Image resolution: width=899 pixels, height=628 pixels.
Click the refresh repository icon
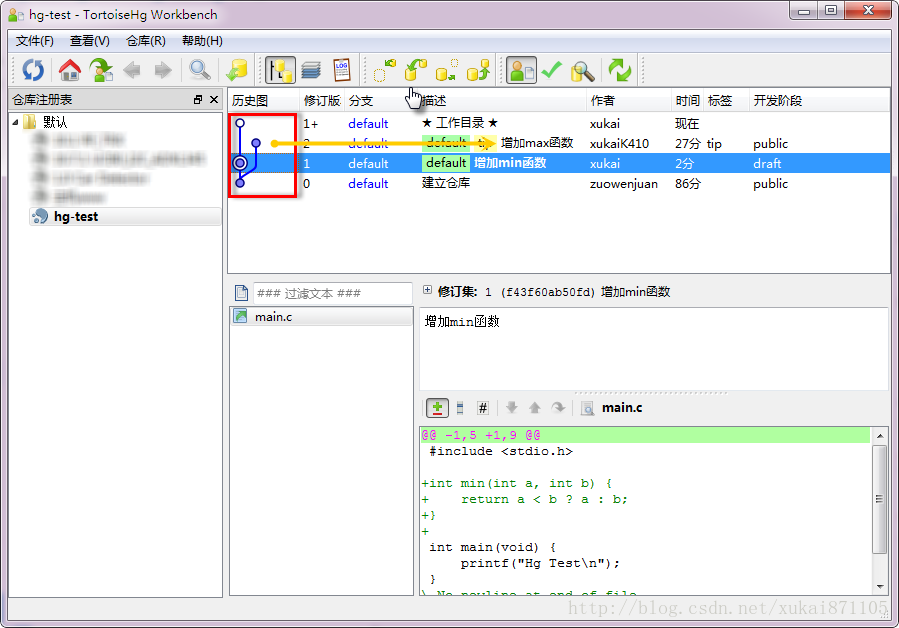tap(33, 70)
